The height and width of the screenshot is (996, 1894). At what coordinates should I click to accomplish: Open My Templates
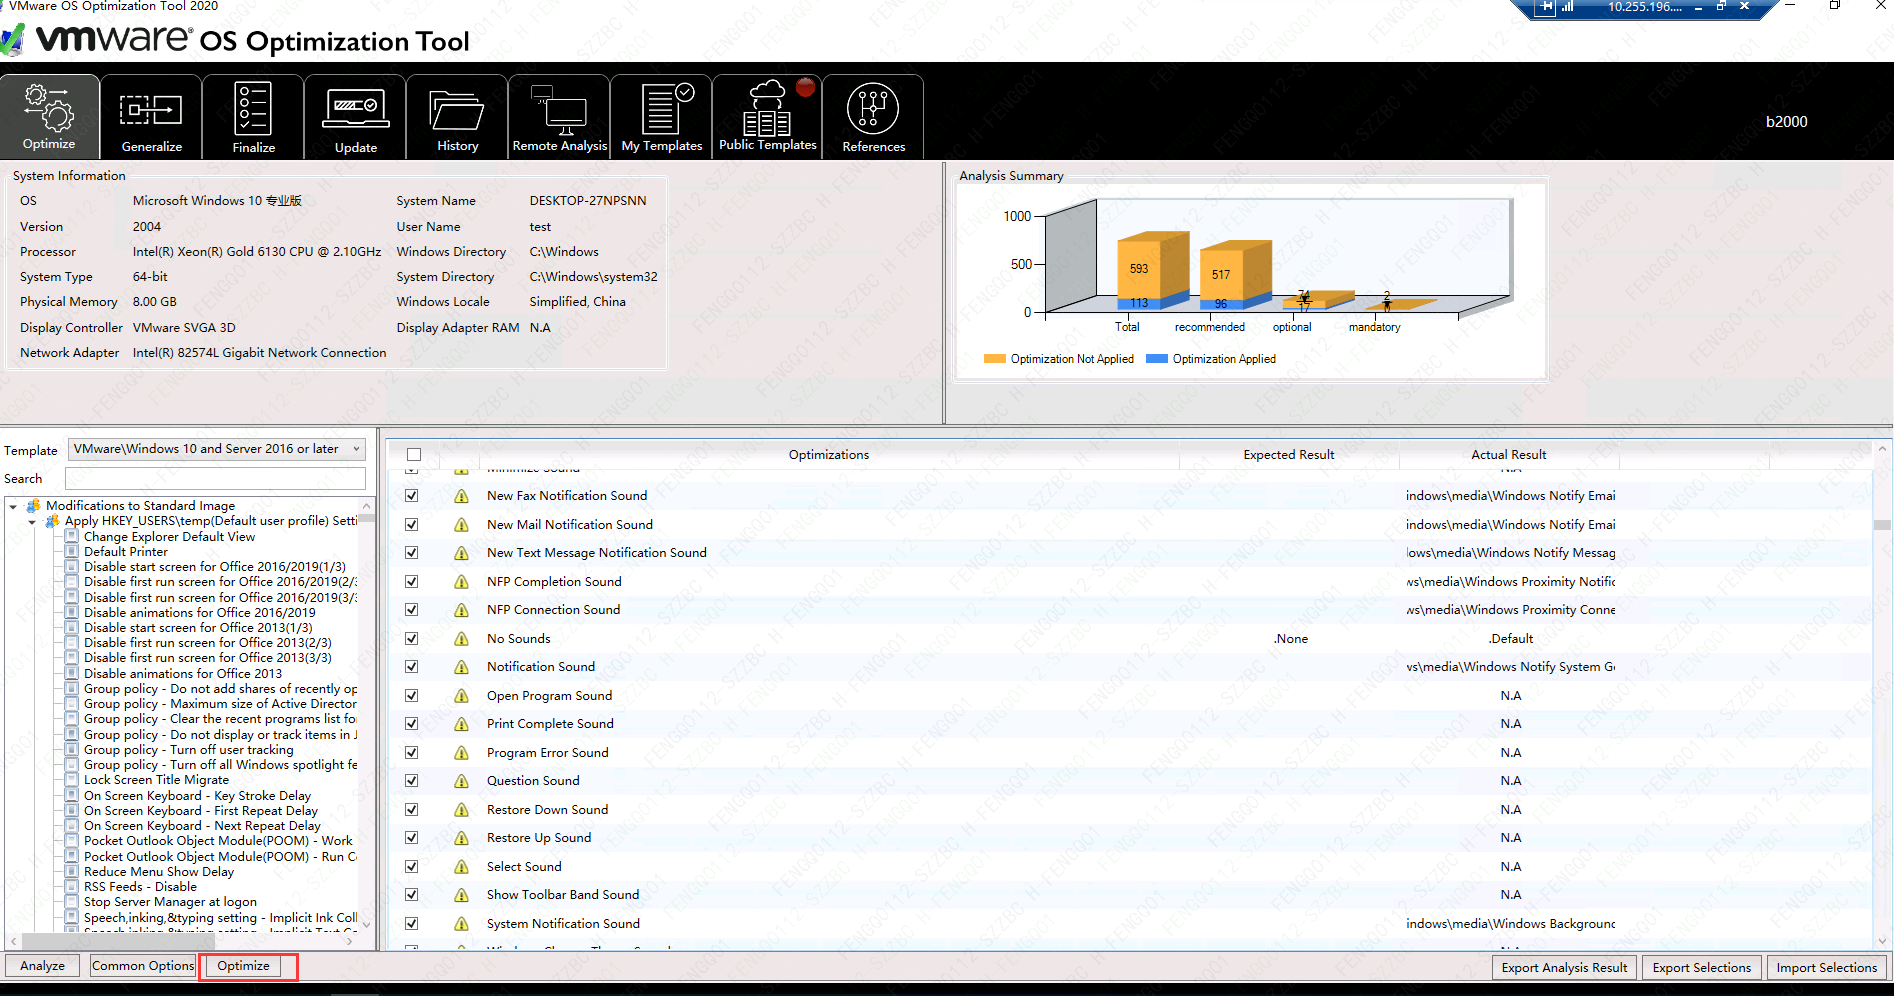pyautogui.click(x=661, y=116)
